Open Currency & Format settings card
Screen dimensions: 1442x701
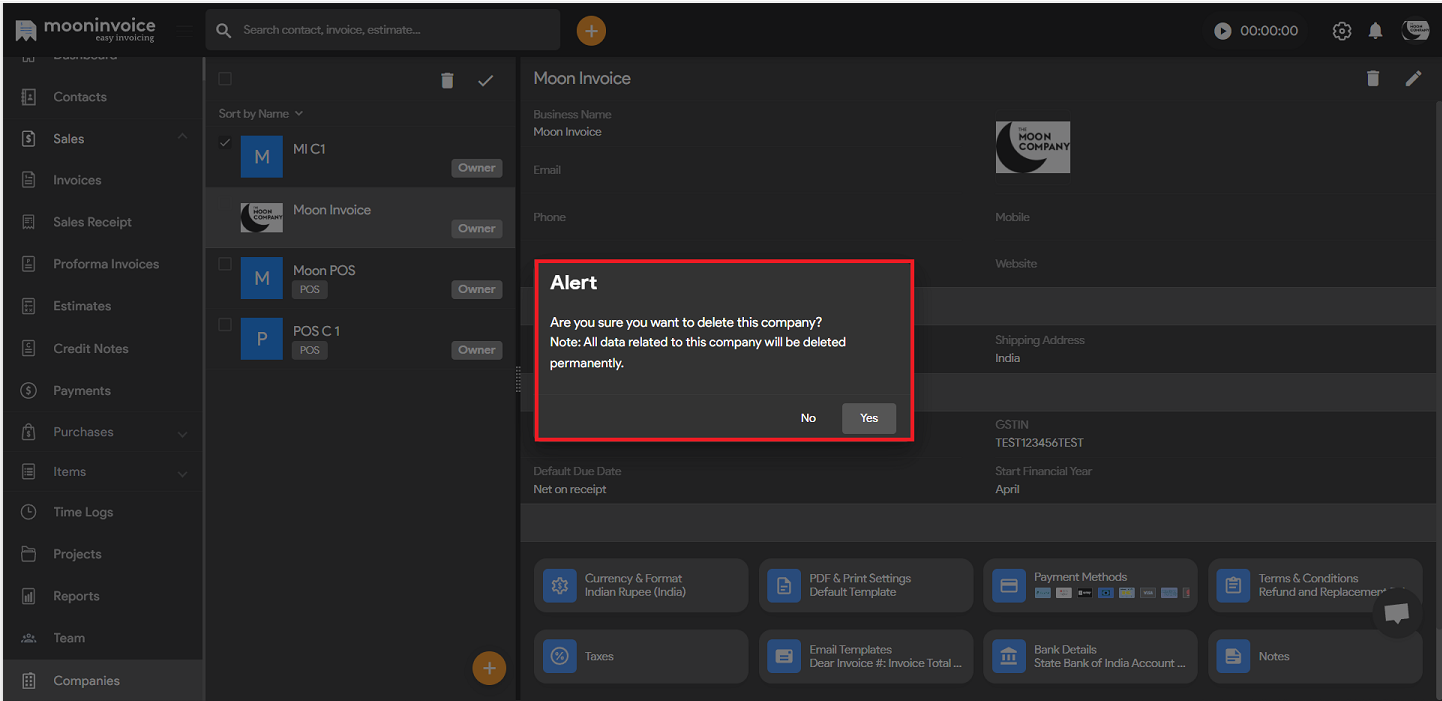click(x=642, y=585)
